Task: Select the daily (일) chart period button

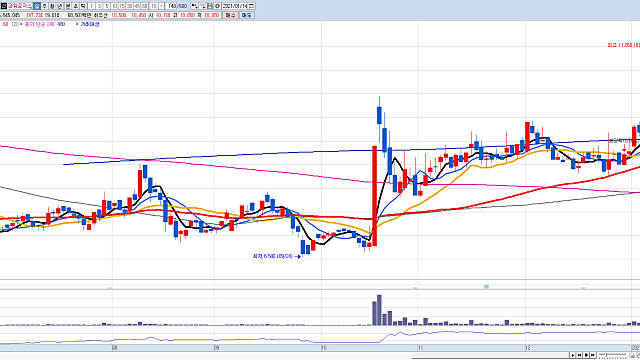Action: point(37,6)
